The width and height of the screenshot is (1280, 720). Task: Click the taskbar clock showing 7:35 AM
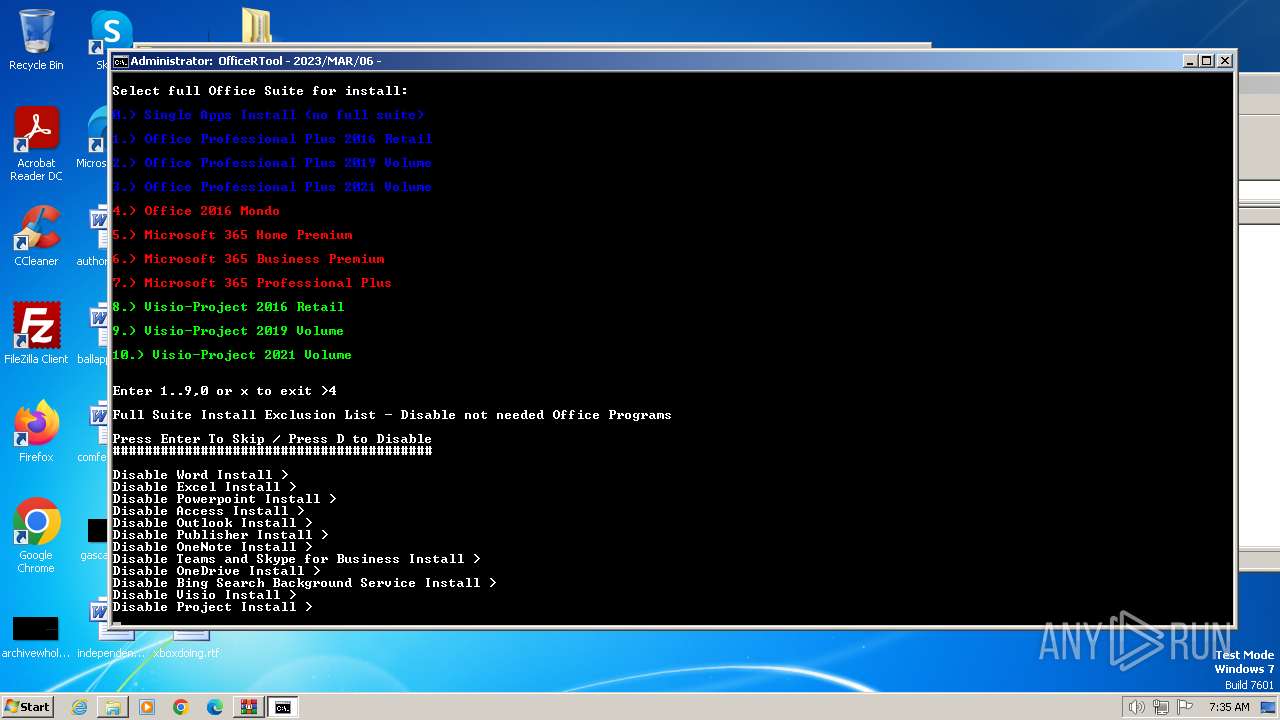(x=1229, y=707)
